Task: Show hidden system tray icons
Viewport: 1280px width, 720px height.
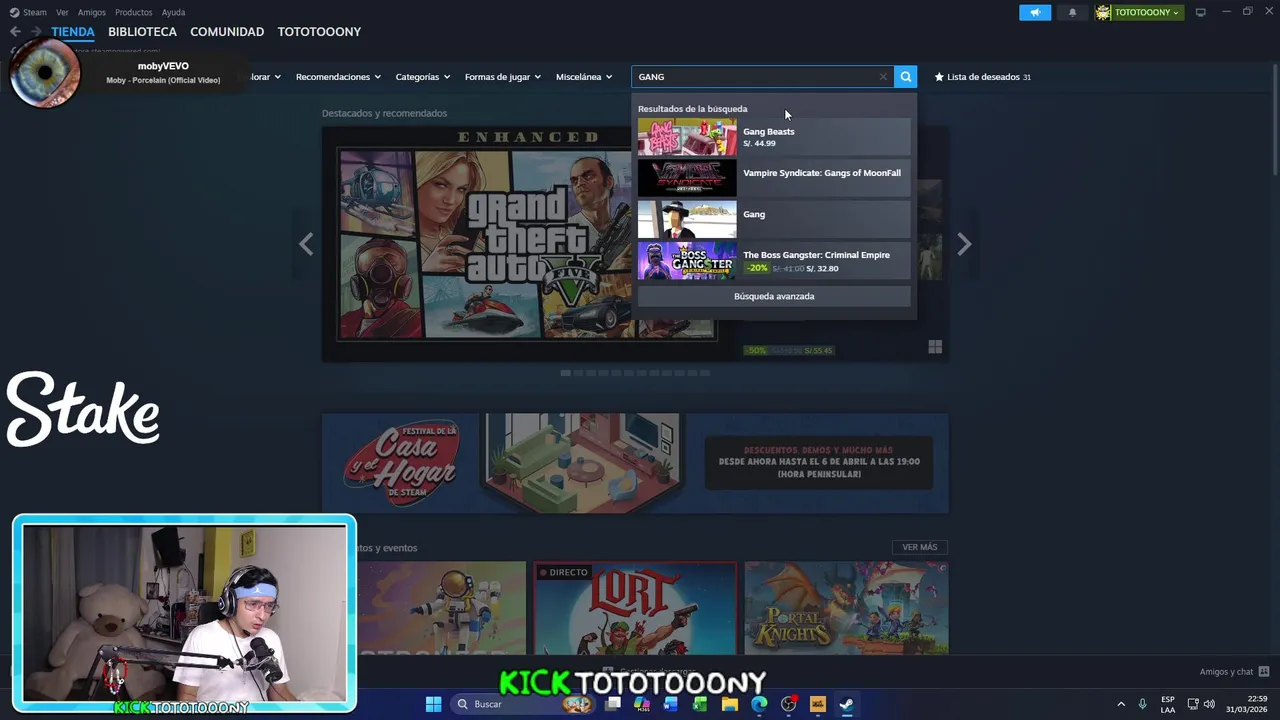Action: click(1121, 704)
